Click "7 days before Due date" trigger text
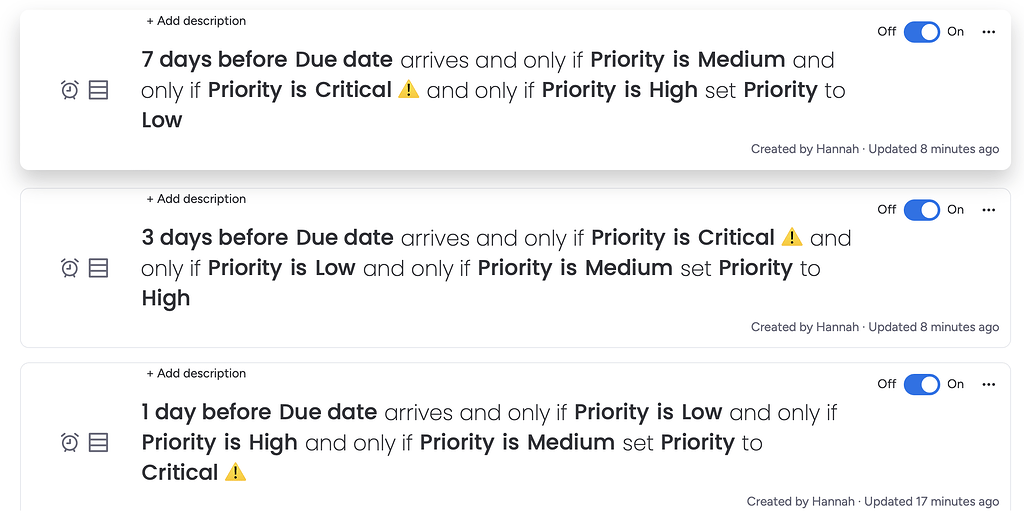This screenshot has height=527, width=1024. pyautogui.click(x=267, y=60)
